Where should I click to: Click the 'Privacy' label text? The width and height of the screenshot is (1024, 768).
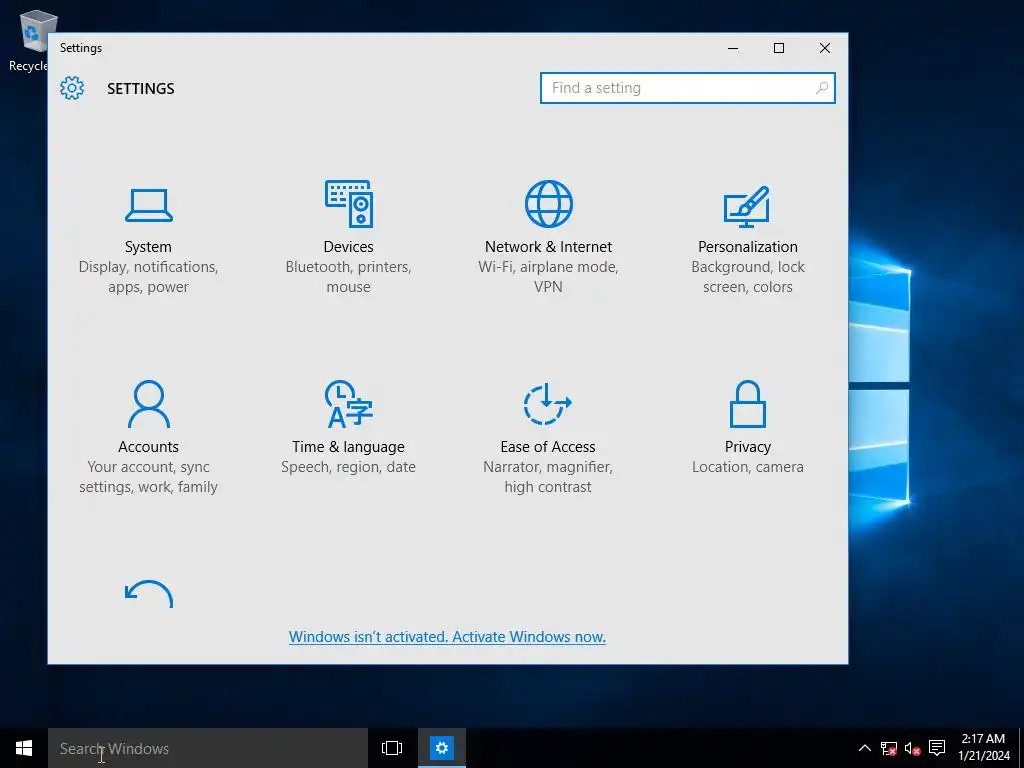coord(748,447)
